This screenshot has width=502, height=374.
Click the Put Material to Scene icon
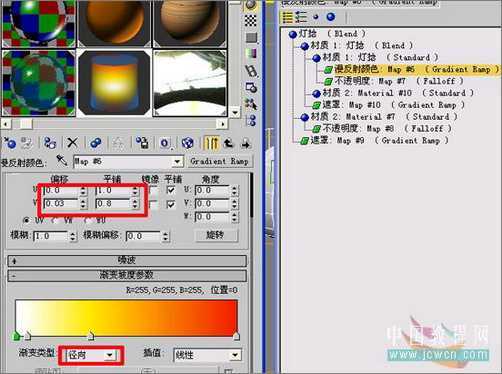click(27, 143)
